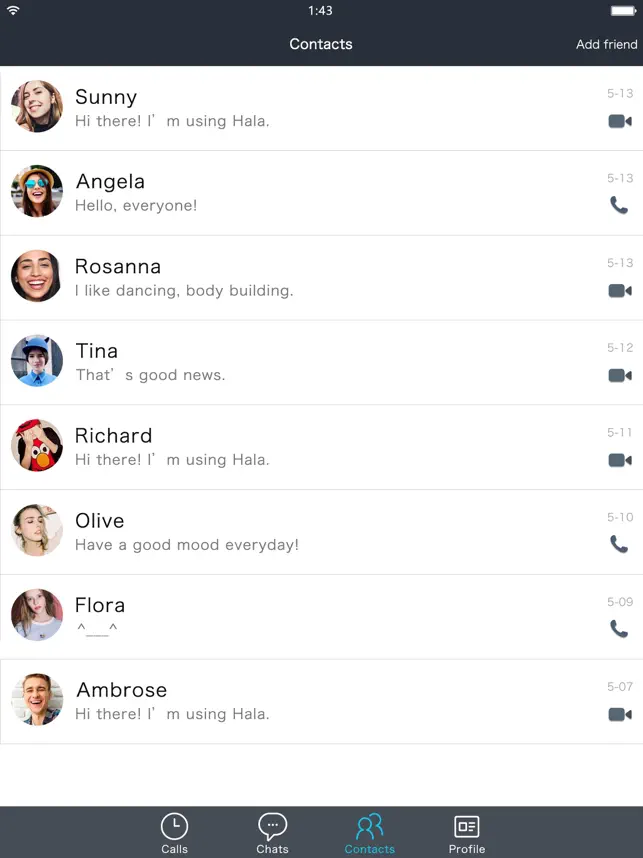Viewport: 643px width, 858px height.
Task: Open the Chats tab
Action: tap(273, 833)
